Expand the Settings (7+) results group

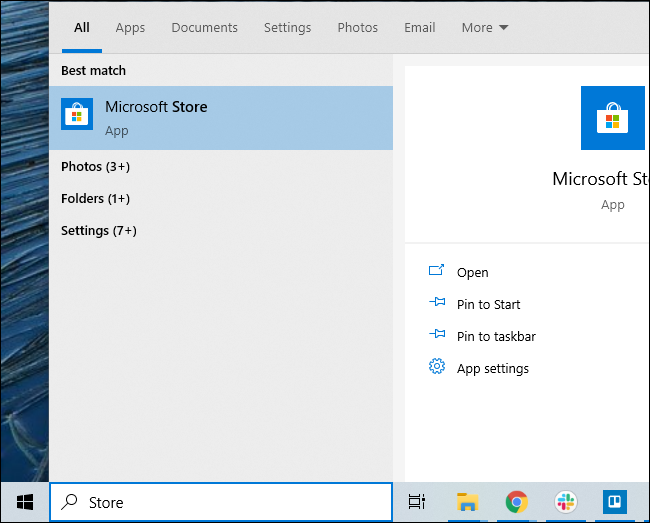click(98, 231)
